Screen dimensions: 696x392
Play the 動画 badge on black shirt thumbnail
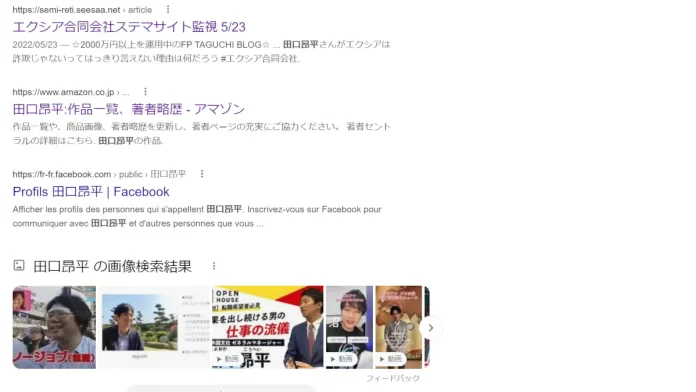[342, 359]
